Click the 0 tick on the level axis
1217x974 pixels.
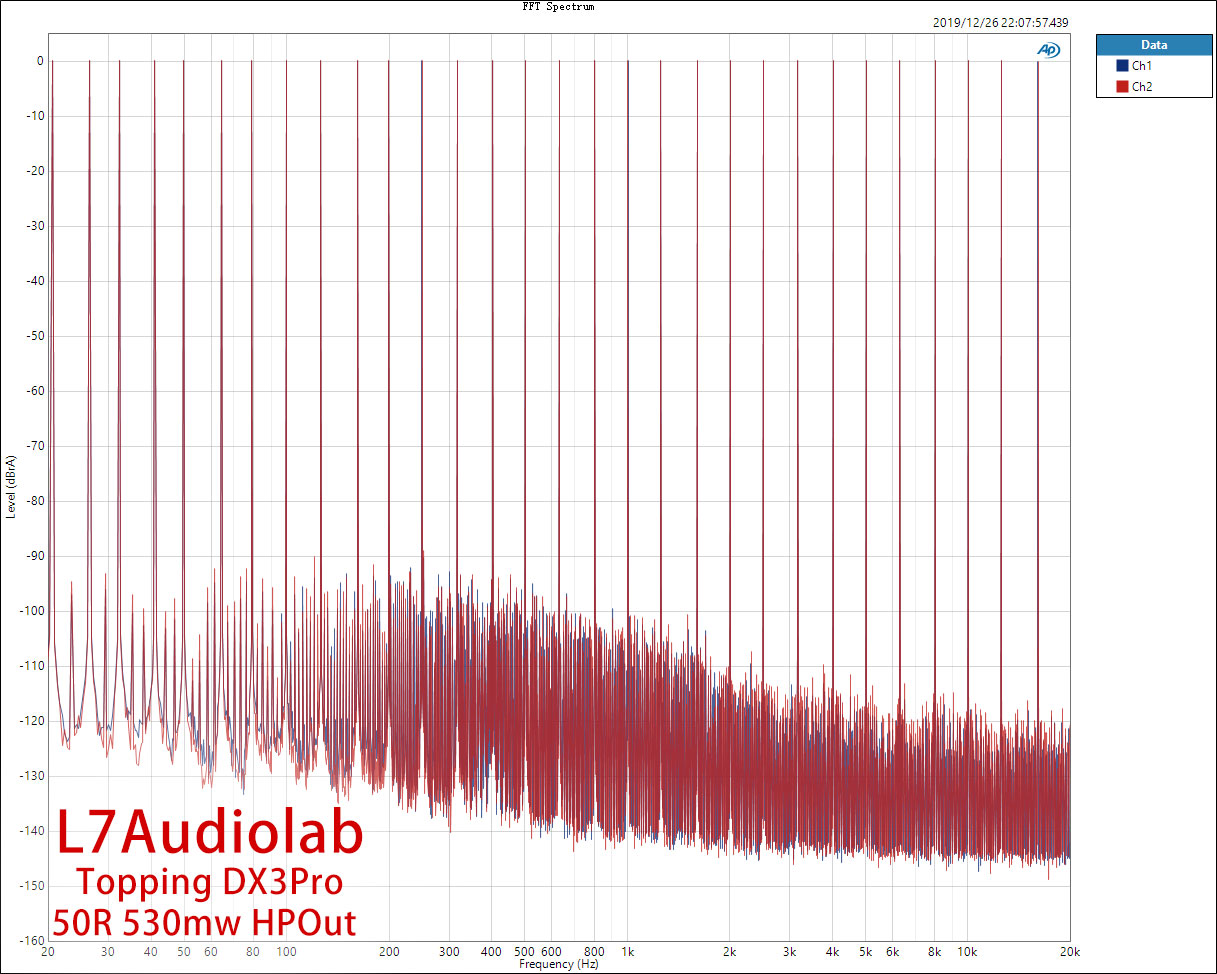coord(39,61)
